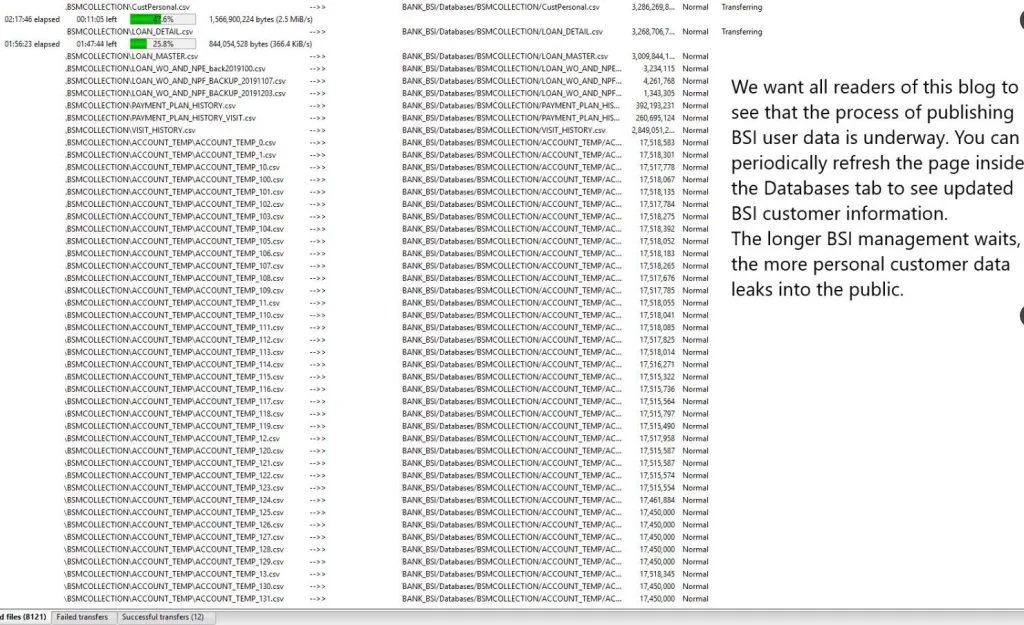Pick the ACCOUNT_TEMP_114.csv local entry
1024x625 pixels.
point(174,364)
